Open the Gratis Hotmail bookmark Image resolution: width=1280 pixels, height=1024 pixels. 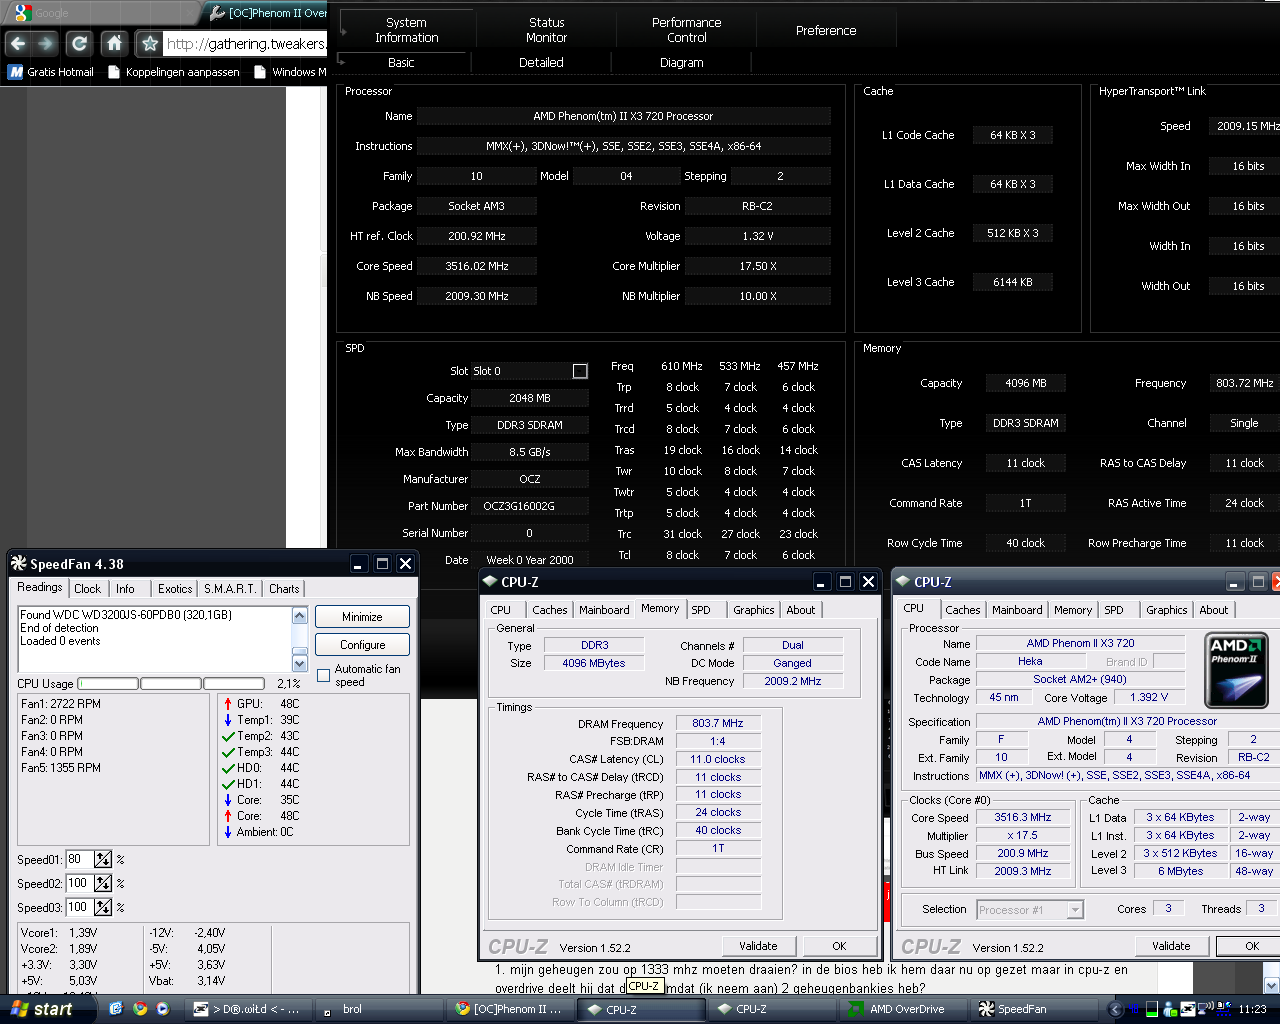coord(51,72)
